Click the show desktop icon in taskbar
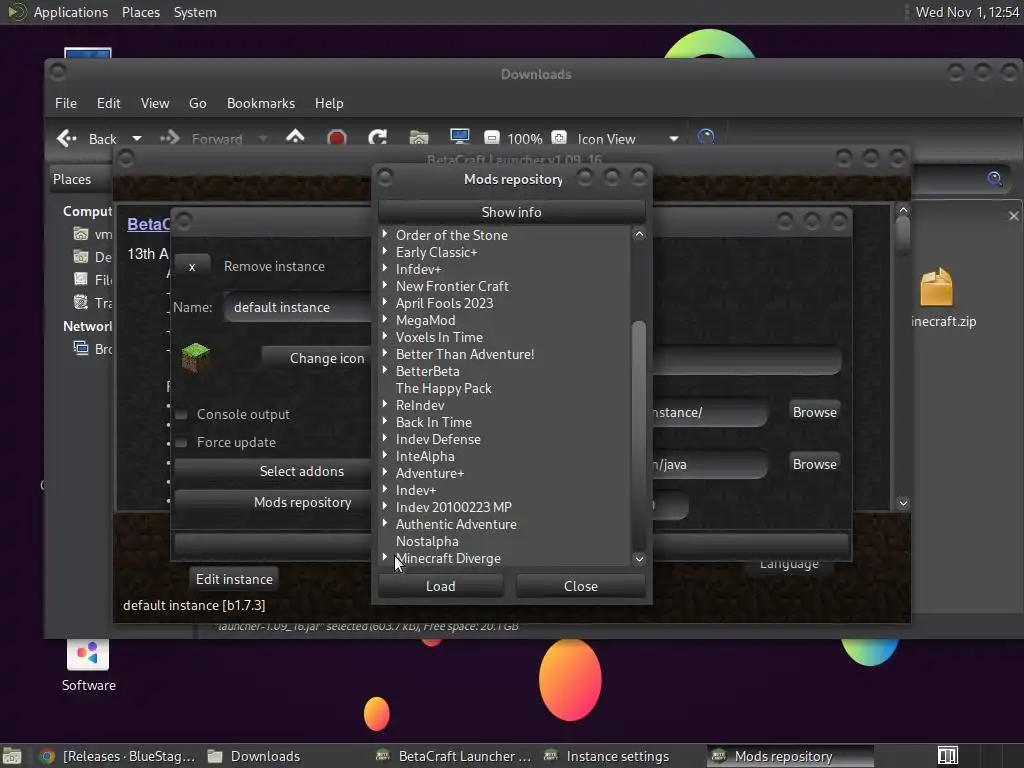 [12, 756]
